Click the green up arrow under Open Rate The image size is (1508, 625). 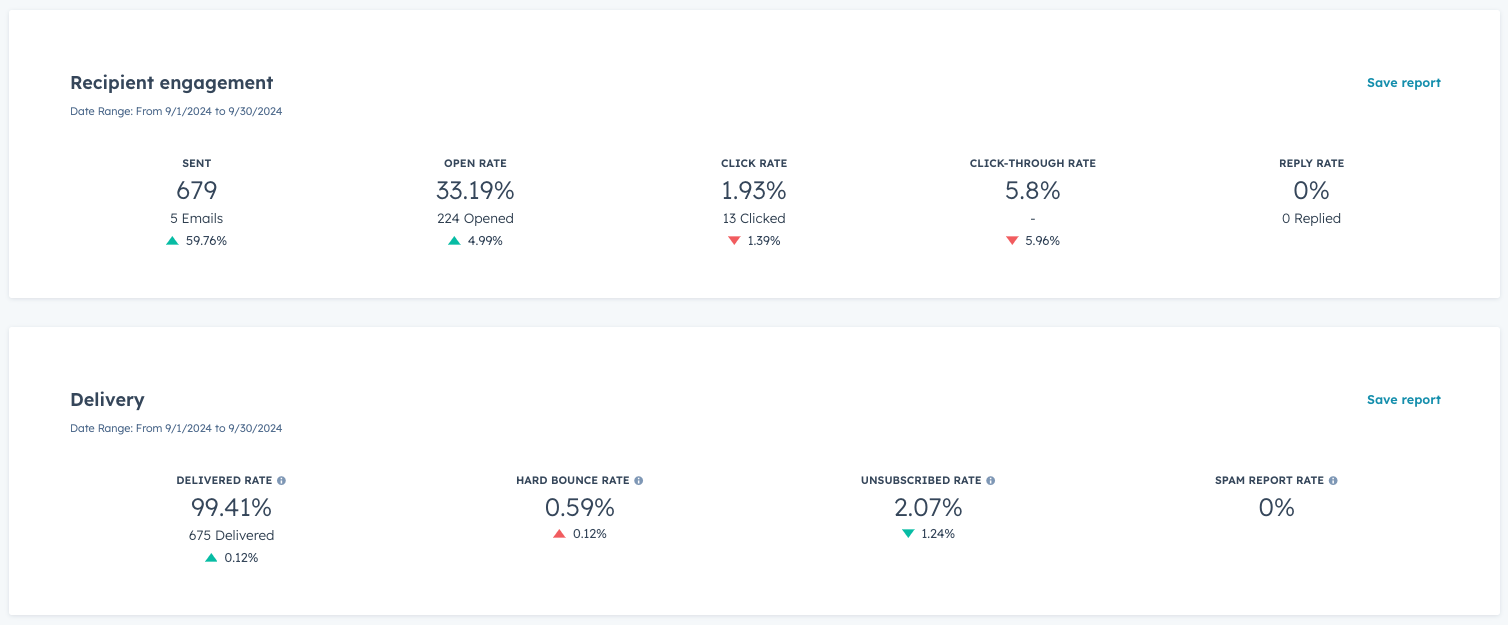click(455, 241)
